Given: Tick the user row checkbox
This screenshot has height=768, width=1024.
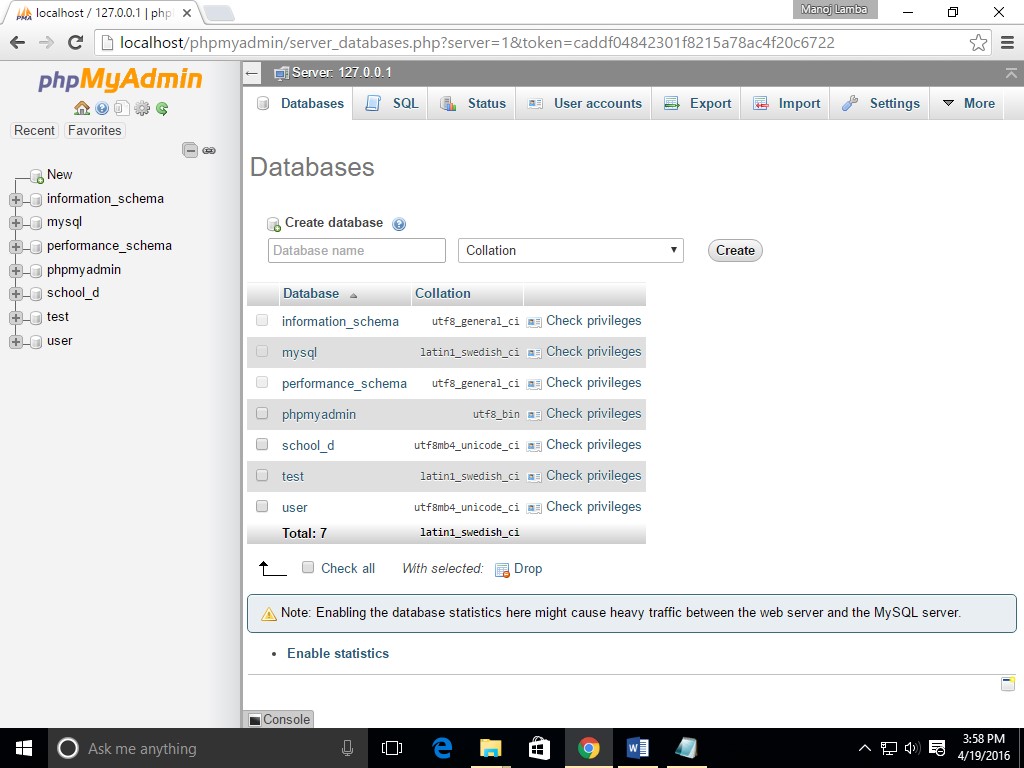Looking at the screenshot, I should 262,506.
